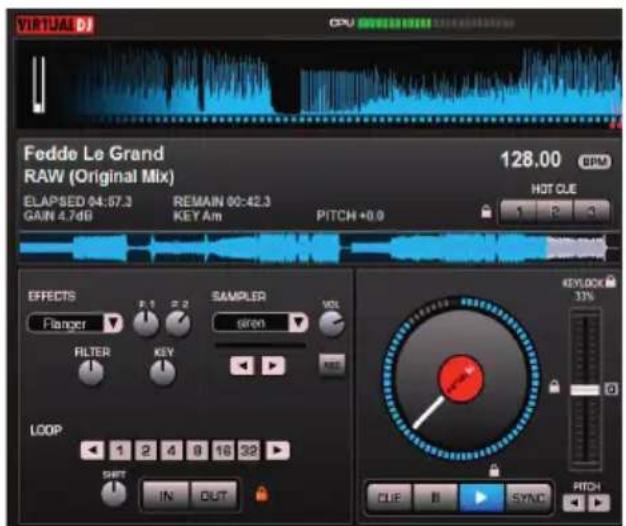Screen dimensions: 626x526
Task: Click the sampler REC button
Action: coord(332,365)
